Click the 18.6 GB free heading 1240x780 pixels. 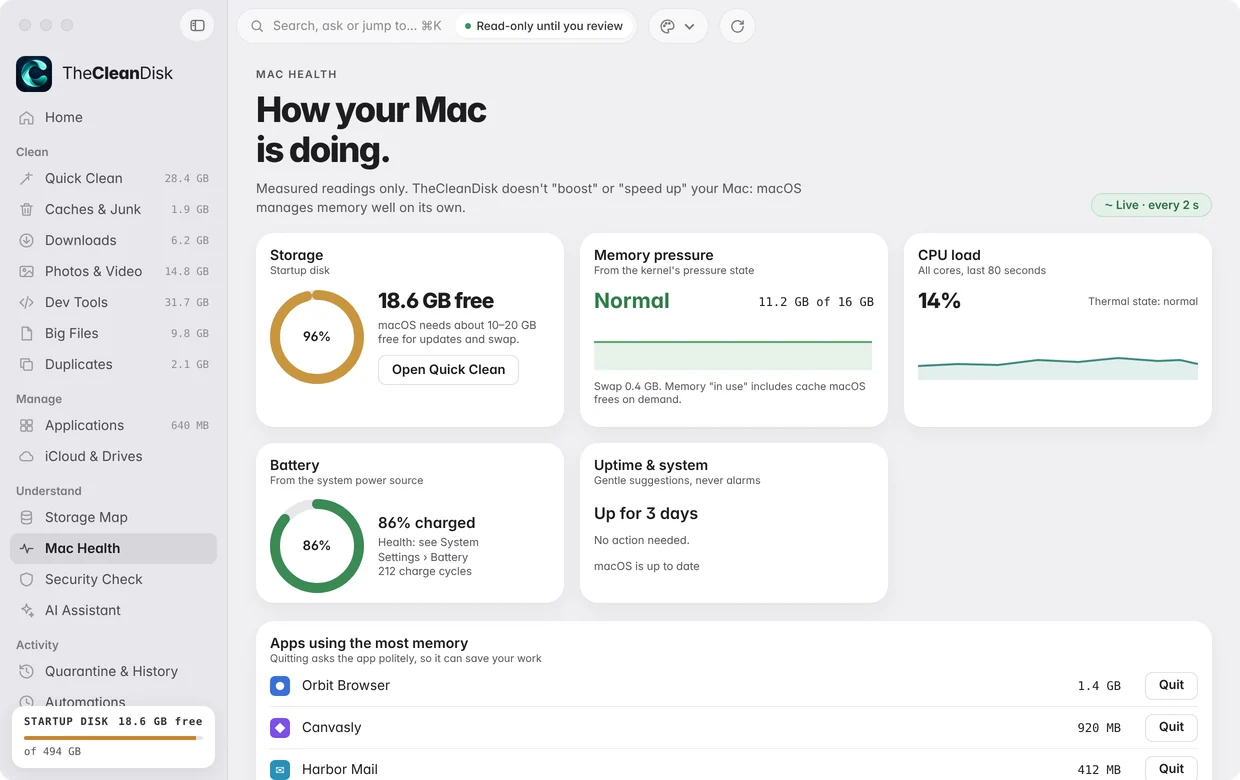coord(436,301)
